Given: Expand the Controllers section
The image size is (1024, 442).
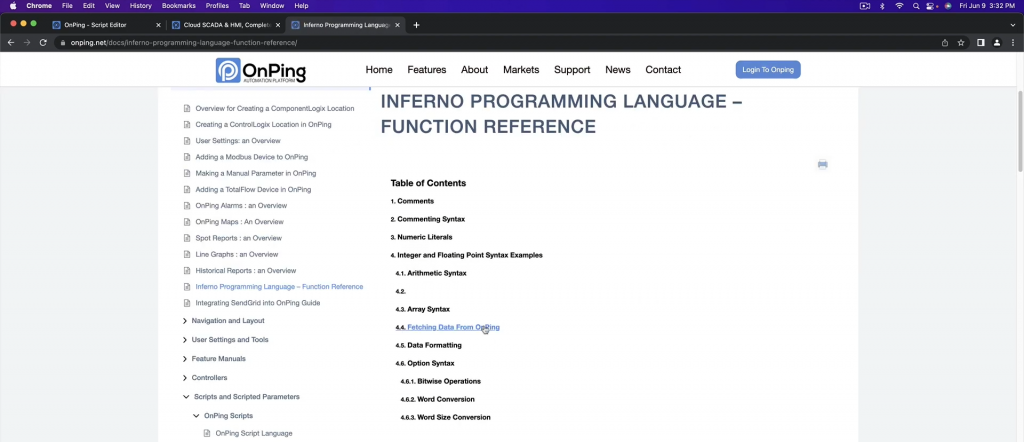Looking at the screenshot, I should [x=185, y=377].
